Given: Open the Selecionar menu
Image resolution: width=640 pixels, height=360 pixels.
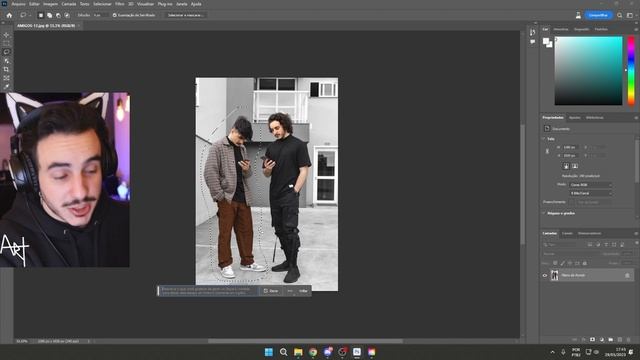Looking at the screenshot, I should click(x=102, y=4).
